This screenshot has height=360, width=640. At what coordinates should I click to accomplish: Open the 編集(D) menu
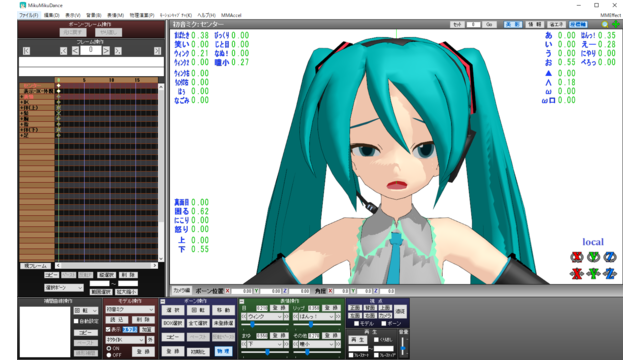[51, 15]
